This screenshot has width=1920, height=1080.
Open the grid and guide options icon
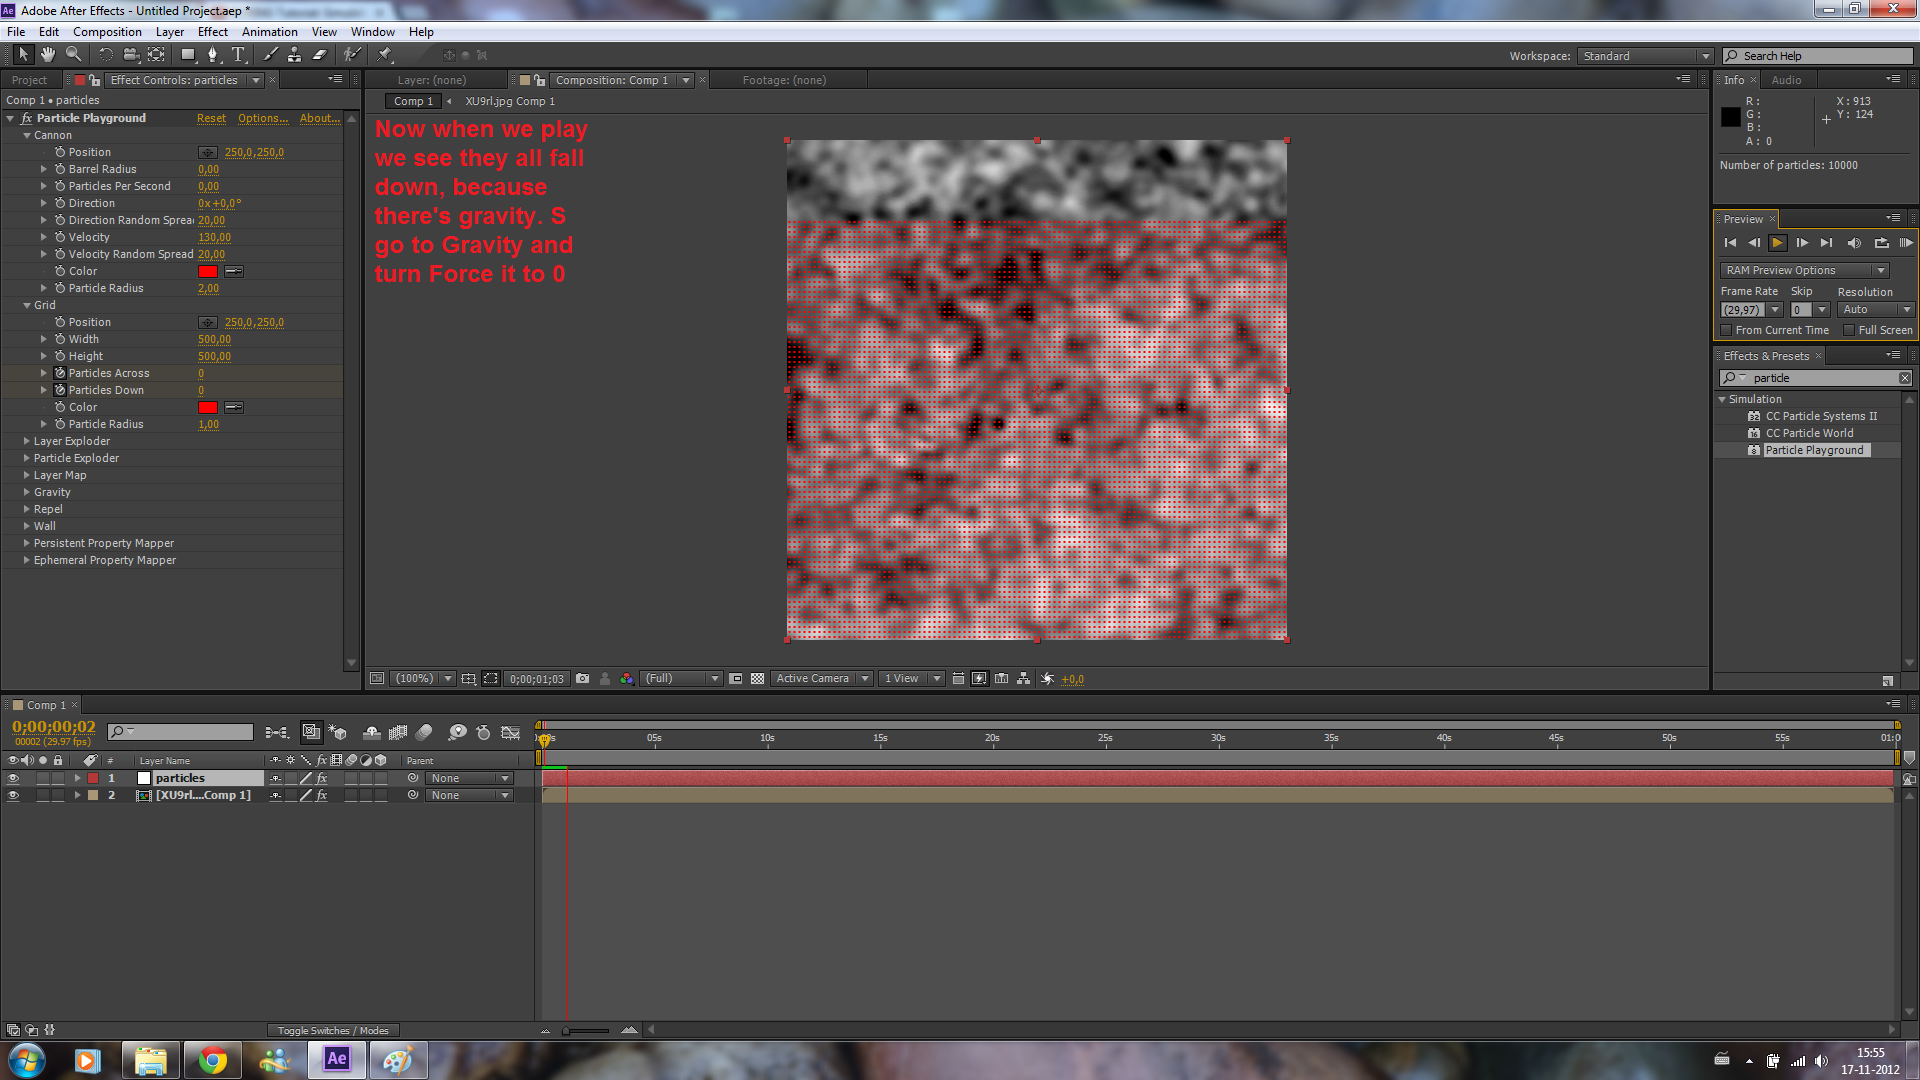(468, 678)
